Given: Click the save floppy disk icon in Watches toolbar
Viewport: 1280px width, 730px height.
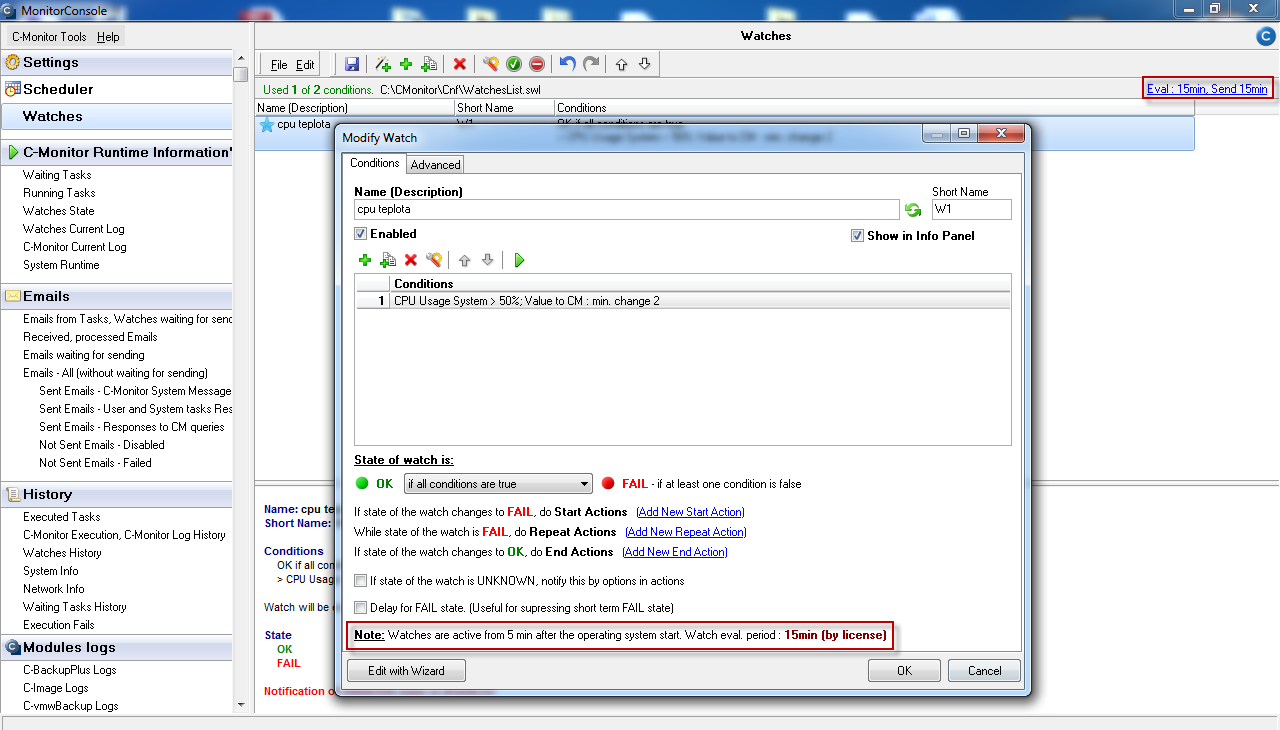Looking at the screenshot, I should pyautogui.click(x=352, y=64).
